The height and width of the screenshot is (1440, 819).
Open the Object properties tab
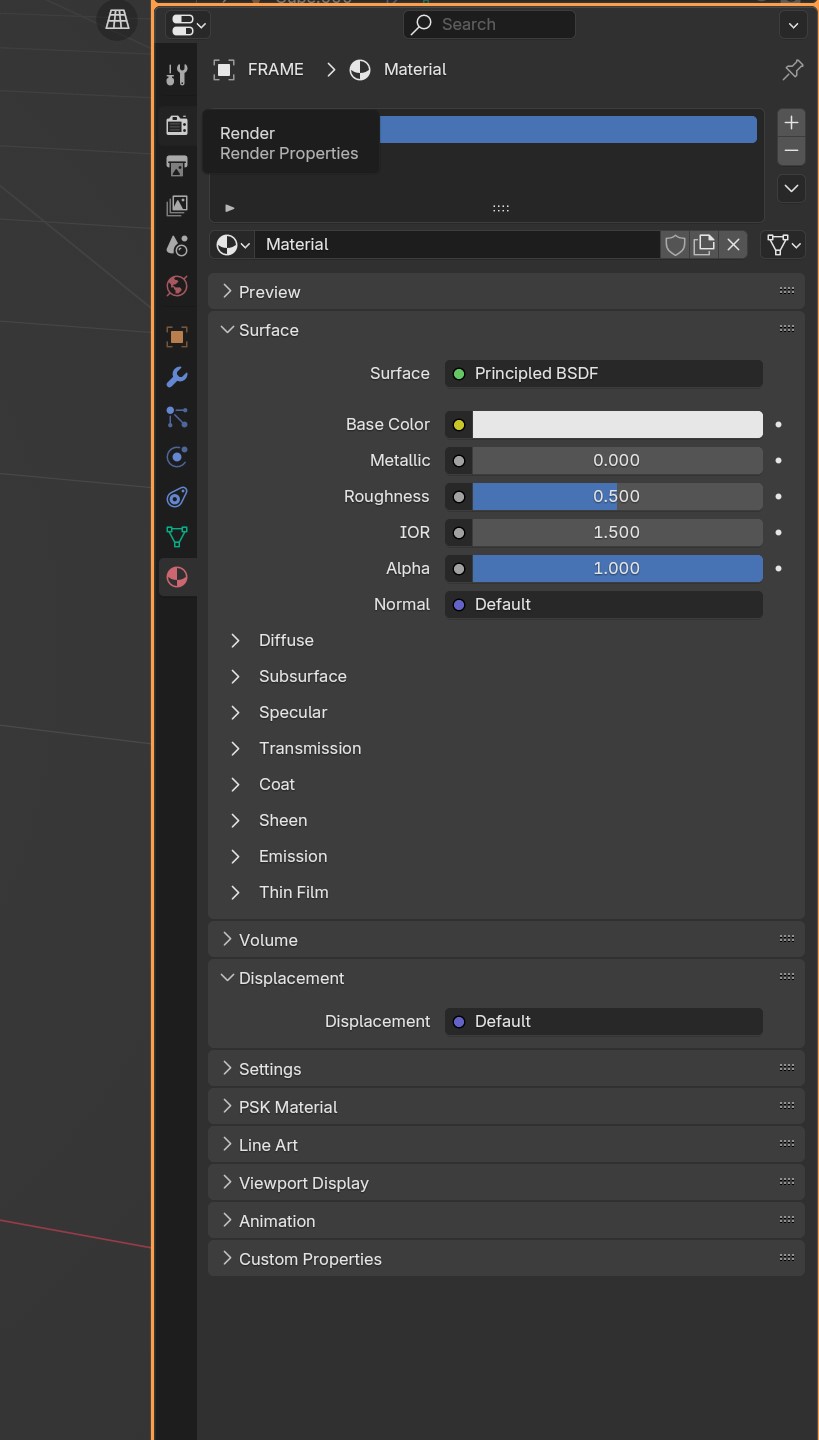point(177,337)
